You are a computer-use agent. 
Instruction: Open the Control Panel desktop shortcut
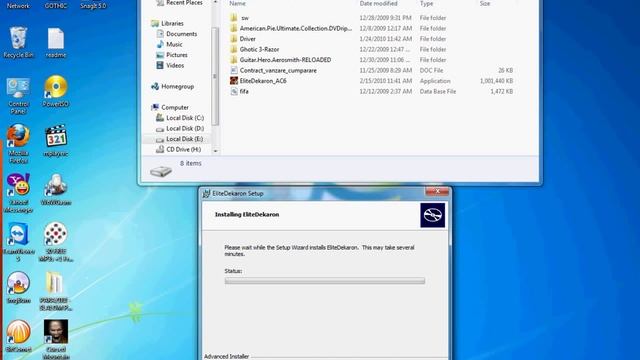pyautogui.click(x=18, y=96)
